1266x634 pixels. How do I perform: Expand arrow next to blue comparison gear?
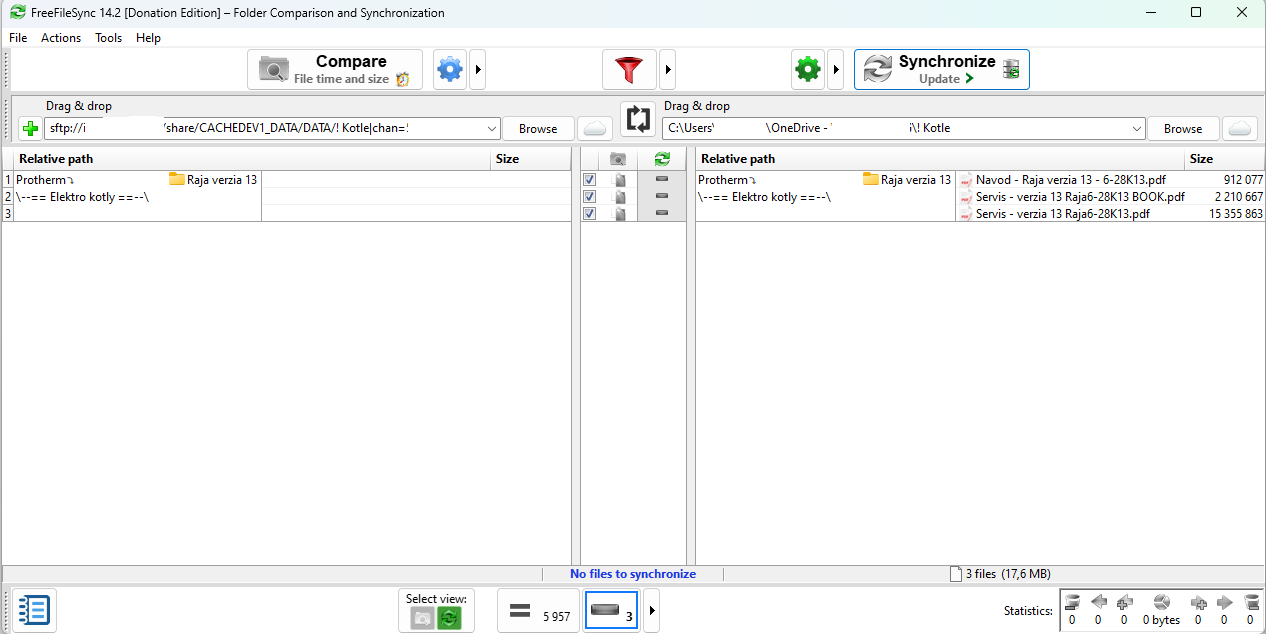478,70
